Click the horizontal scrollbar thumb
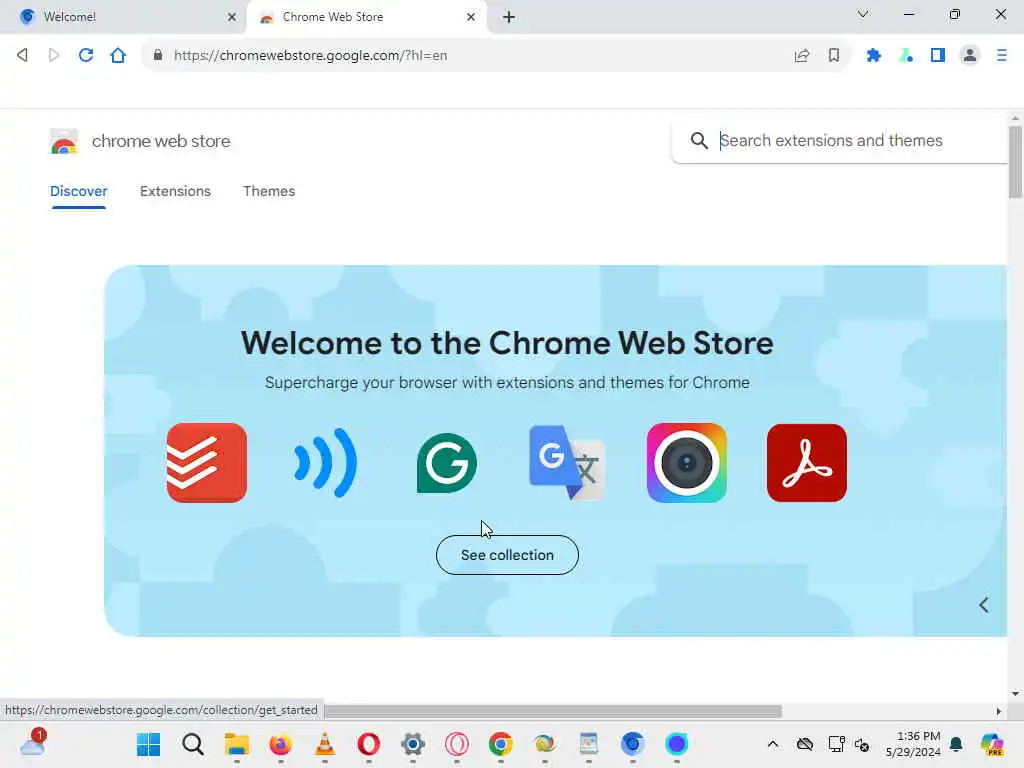 pos(552,711)
